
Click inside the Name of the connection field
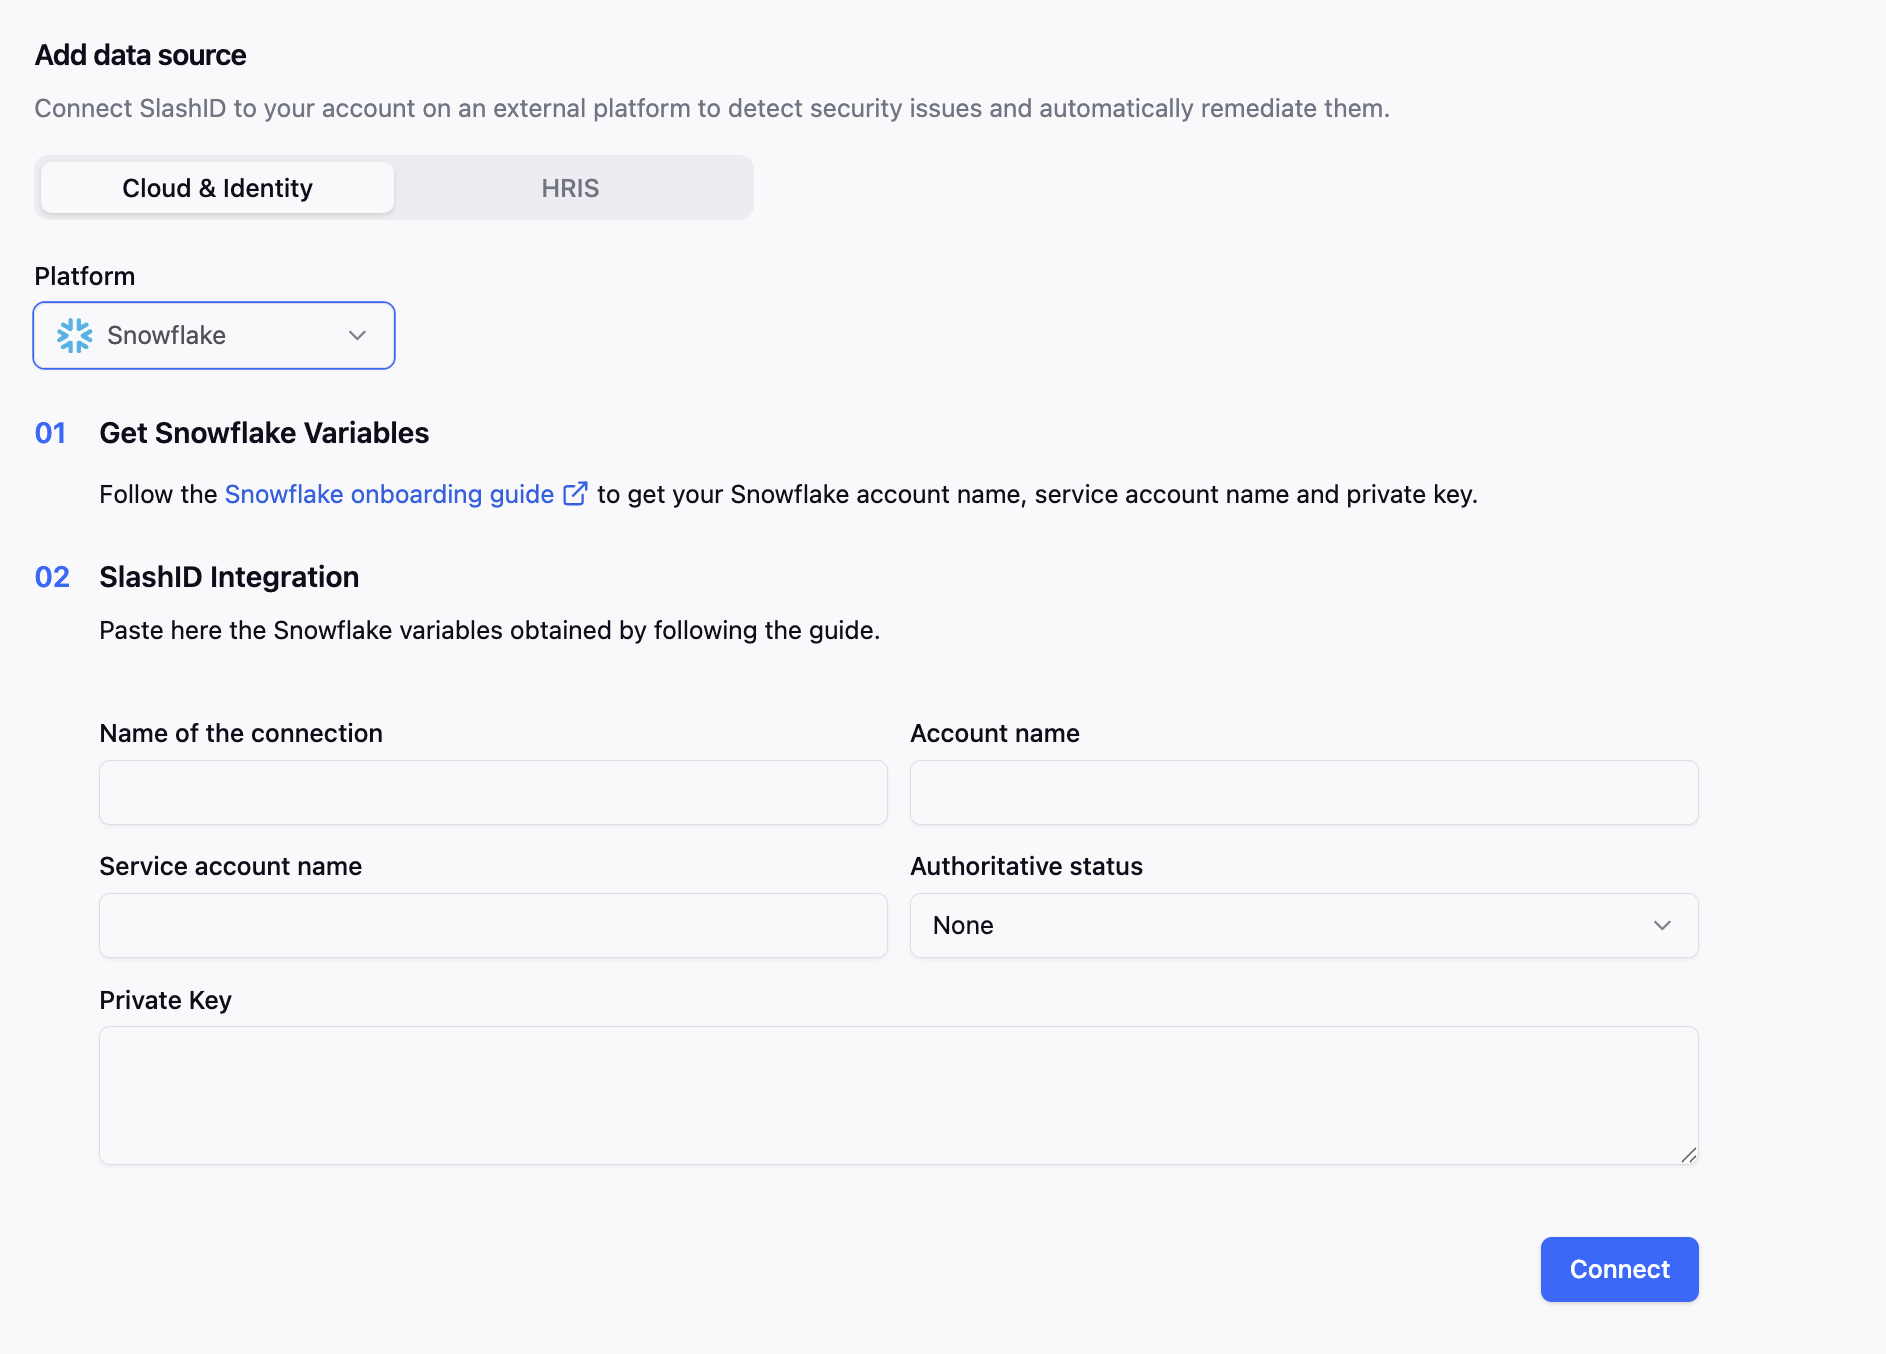point(492,792)
